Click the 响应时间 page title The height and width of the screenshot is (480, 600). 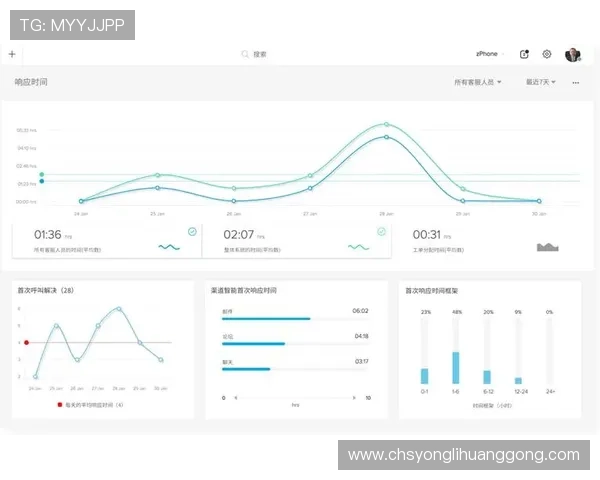(x=31, y=82)
